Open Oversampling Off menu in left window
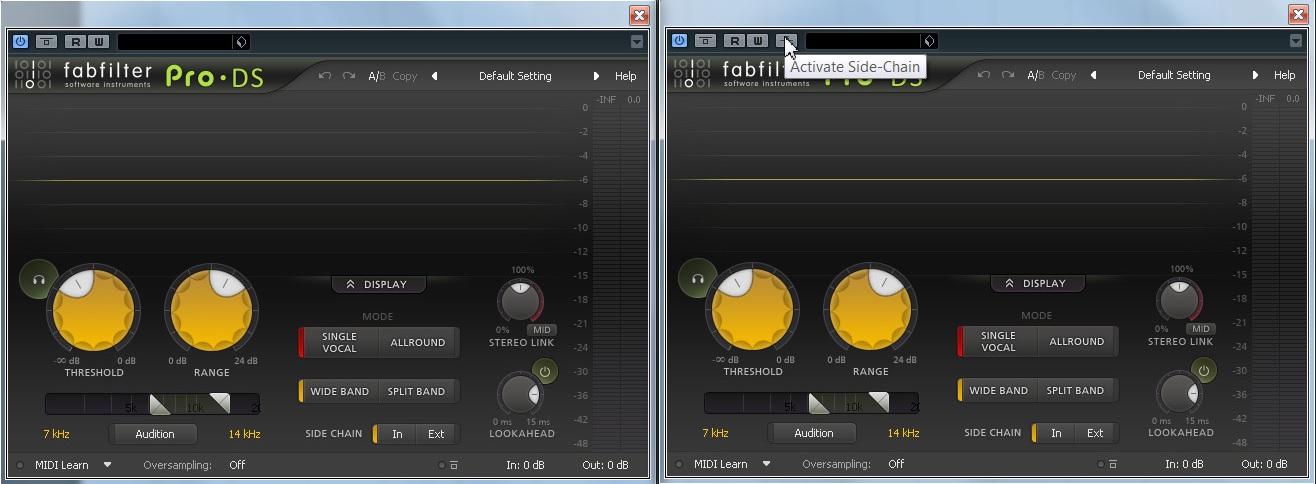Viewport: 1316px width, 484px height. [x=237, y=465]
